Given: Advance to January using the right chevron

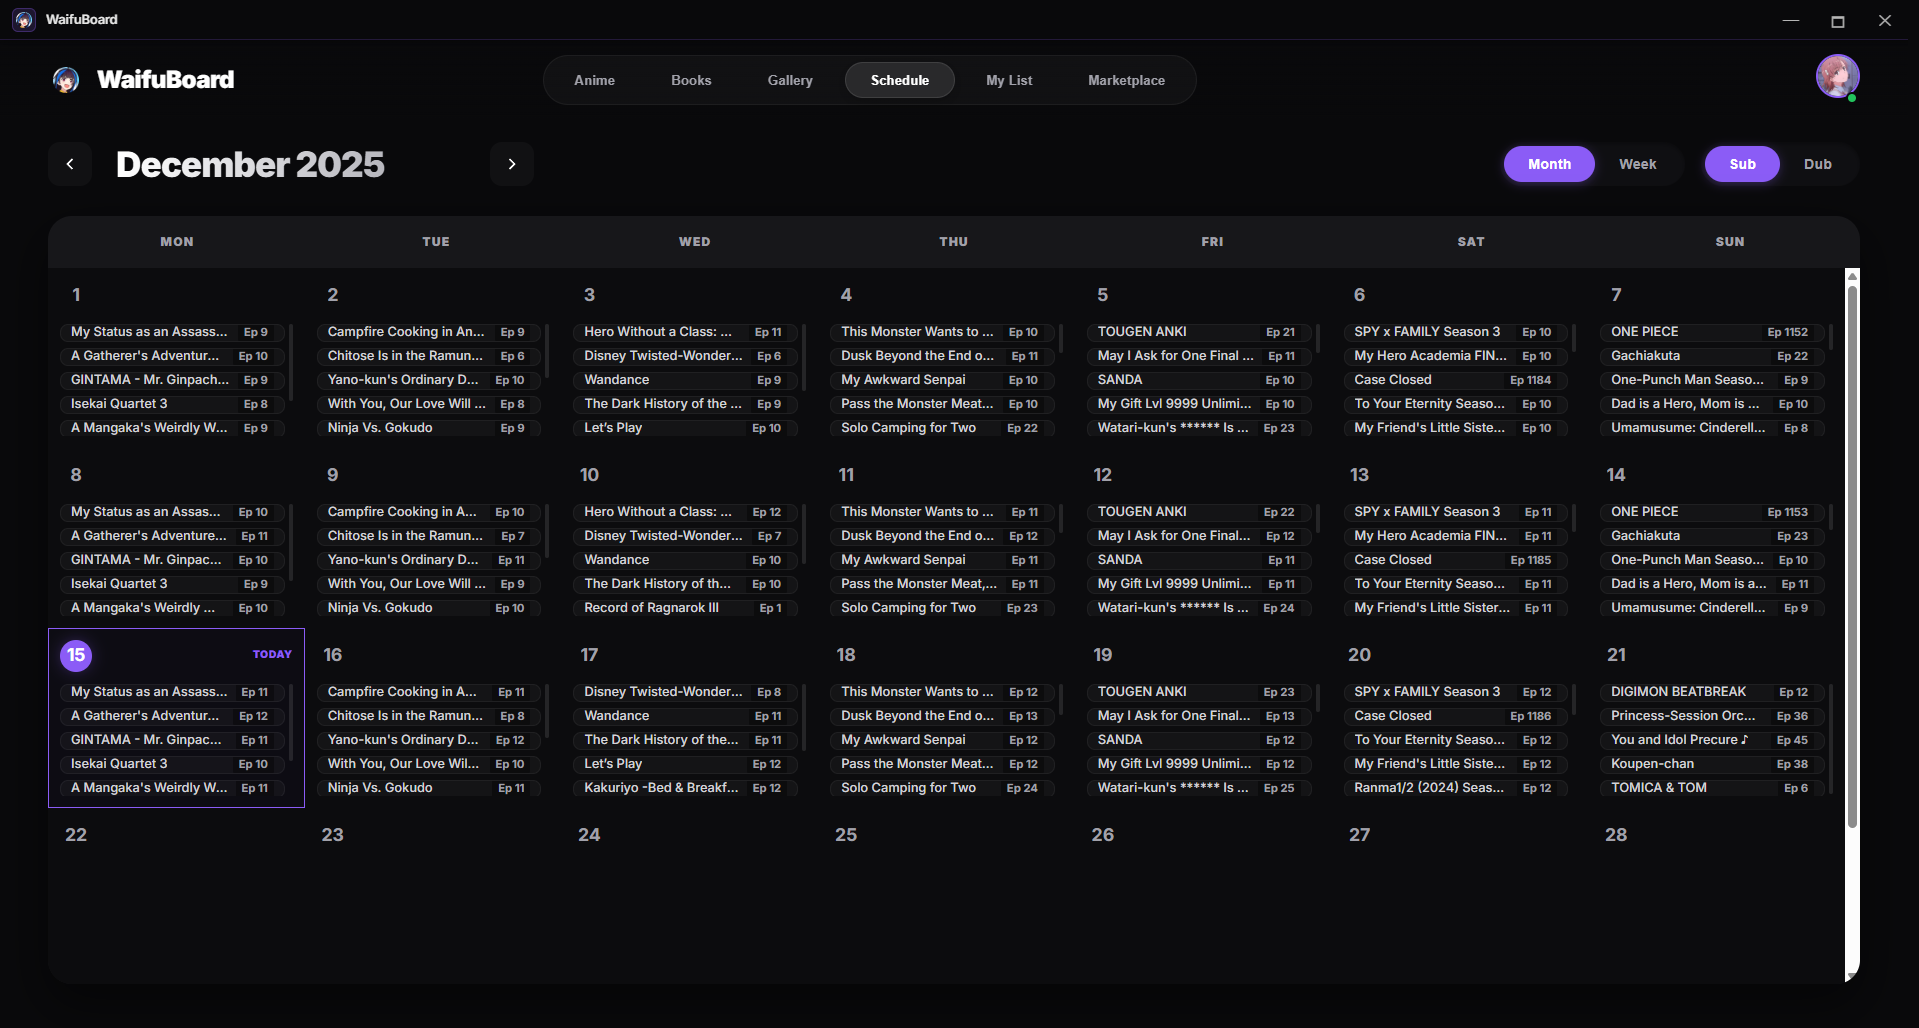Looking at the screenshot, I should tap(512, 163).
